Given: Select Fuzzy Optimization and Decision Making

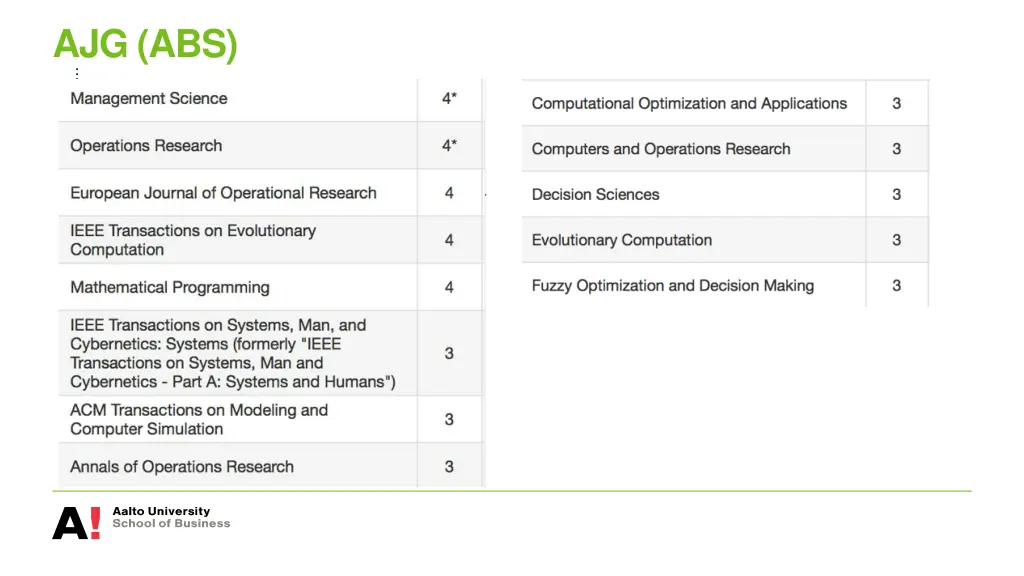Looking at the screenshot, I should [673, 286].
